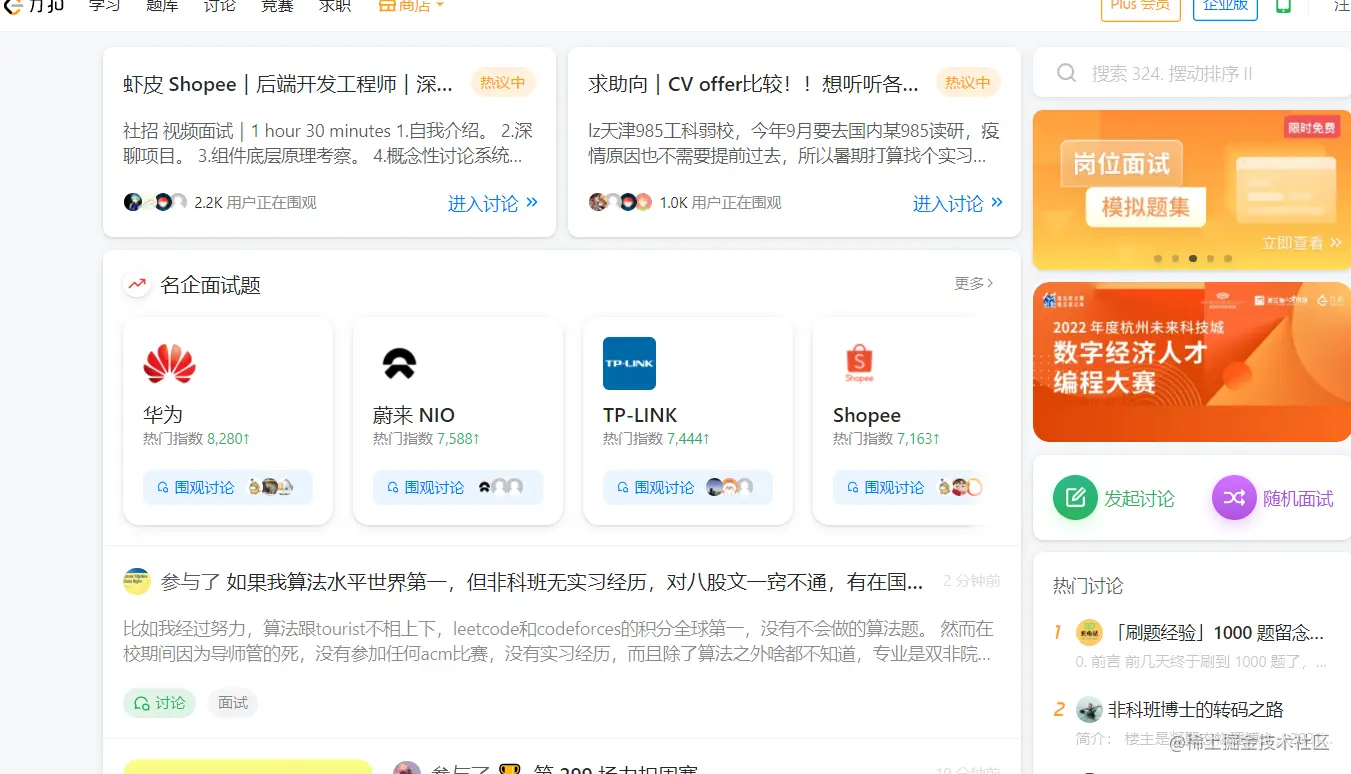Viewport: 1351px width, 774px height.
Task: Open 虾皮 Shopee | 后端开发工程师 title
Action: [288, 84]
